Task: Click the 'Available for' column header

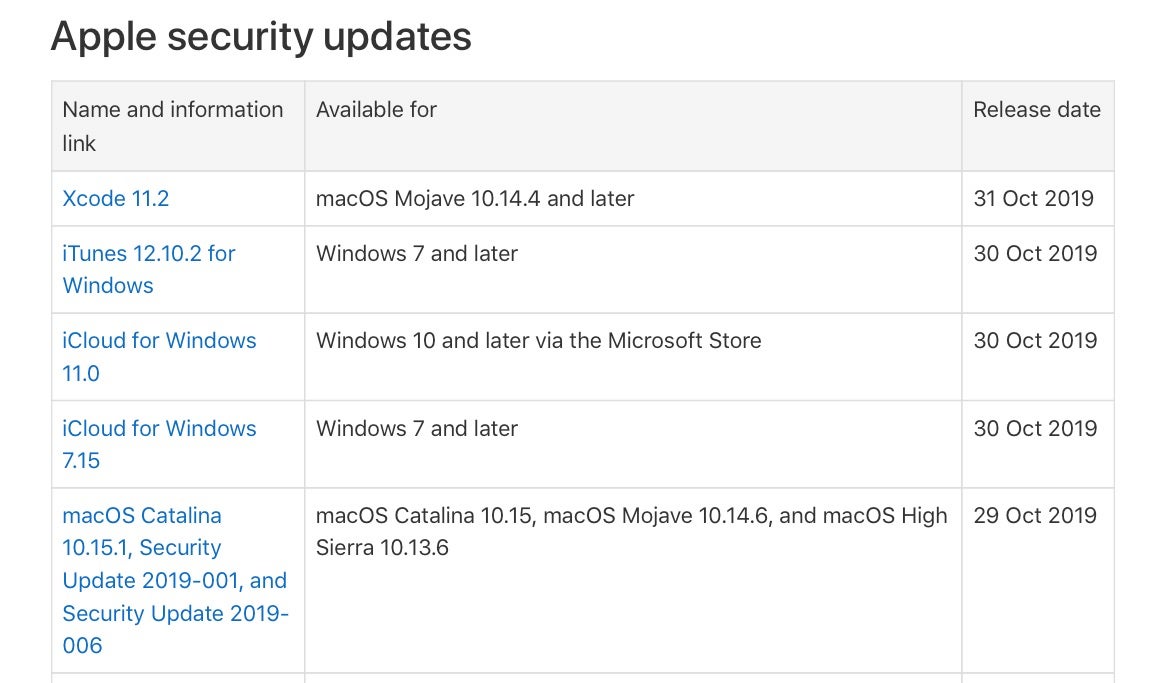Action: (x=376, y=110)
